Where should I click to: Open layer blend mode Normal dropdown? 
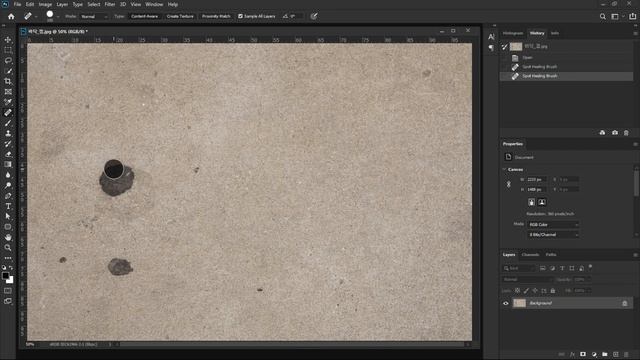pos(527,280)
